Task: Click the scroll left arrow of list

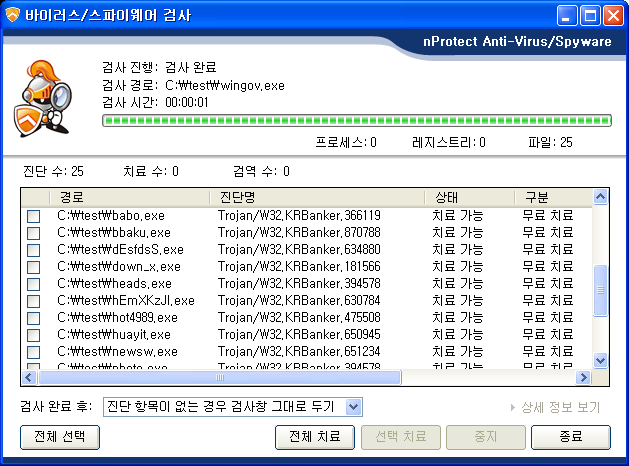Action: point(29,377)
